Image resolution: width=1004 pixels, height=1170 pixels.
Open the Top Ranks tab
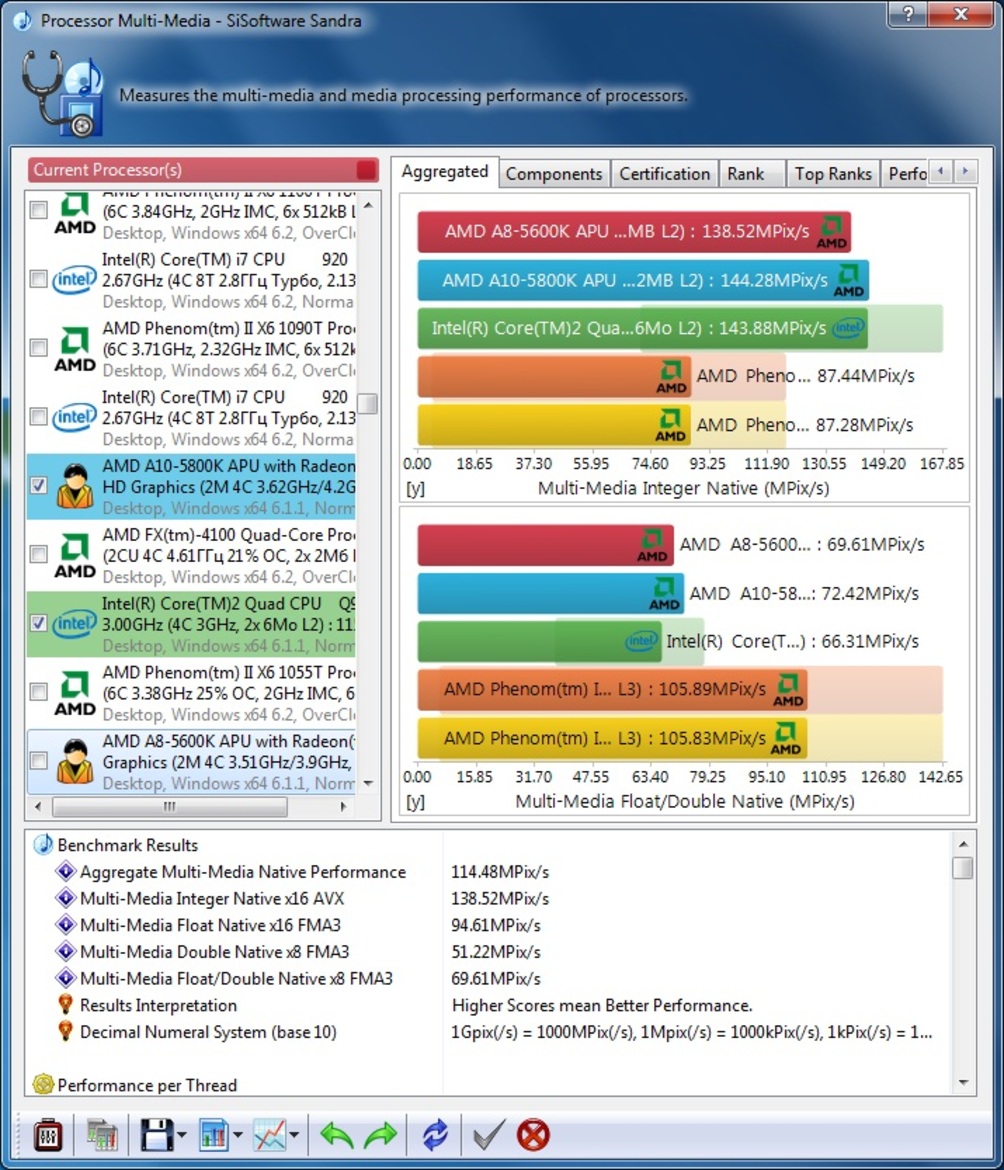tap(833, 174)
